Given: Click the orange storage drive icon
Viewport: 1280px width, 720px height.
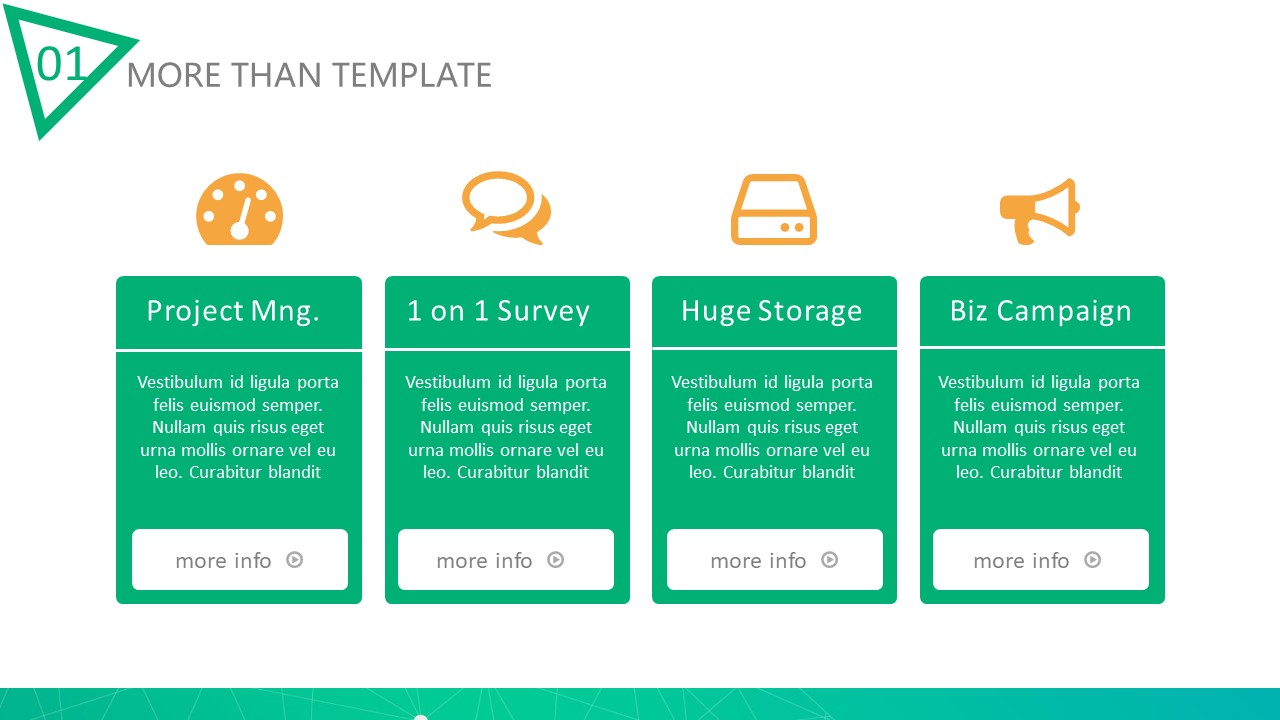Looking at the screenshot, I should coord(773,210).
